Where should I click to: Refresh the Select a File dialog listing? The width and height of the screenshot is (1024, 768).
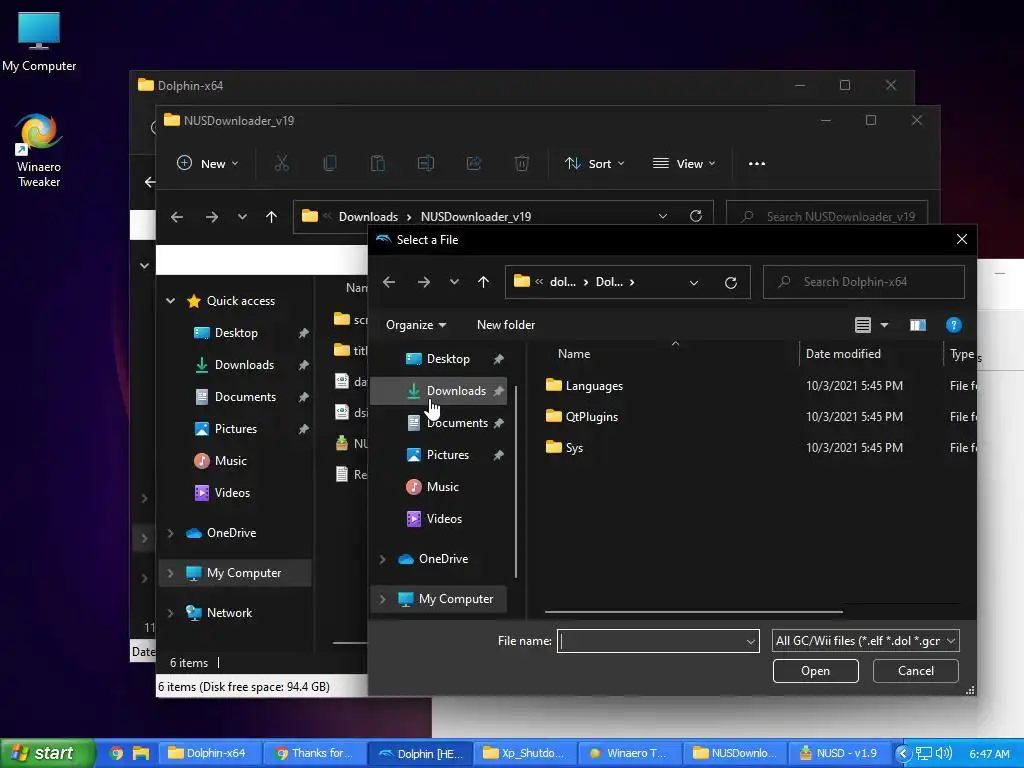pos(731,282)
